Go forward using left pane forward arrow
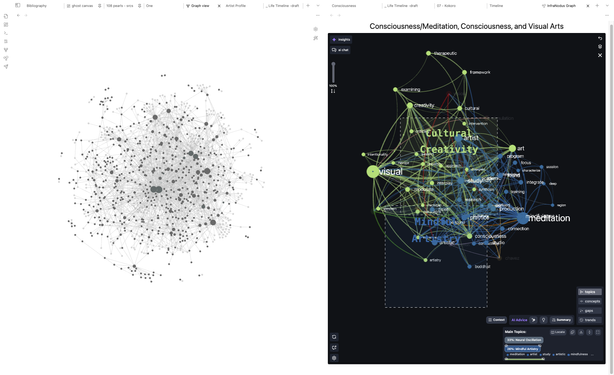This screenshot has height=375, width=614. coord(26,15)
